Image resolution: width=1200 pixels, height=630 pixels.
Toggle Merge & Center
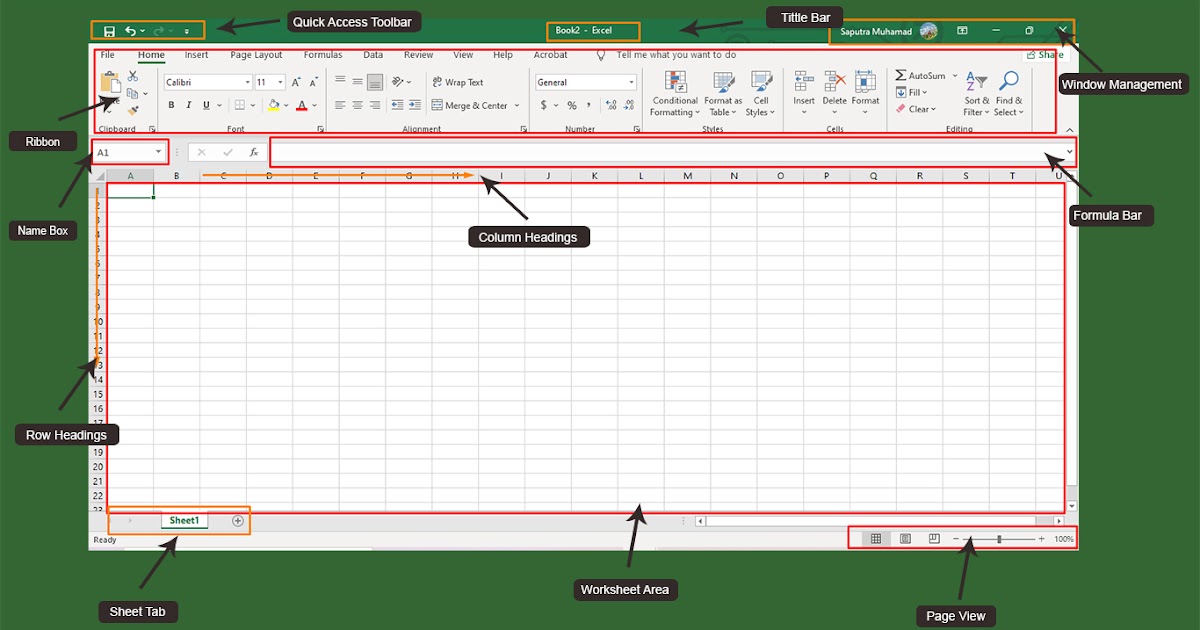471,103
